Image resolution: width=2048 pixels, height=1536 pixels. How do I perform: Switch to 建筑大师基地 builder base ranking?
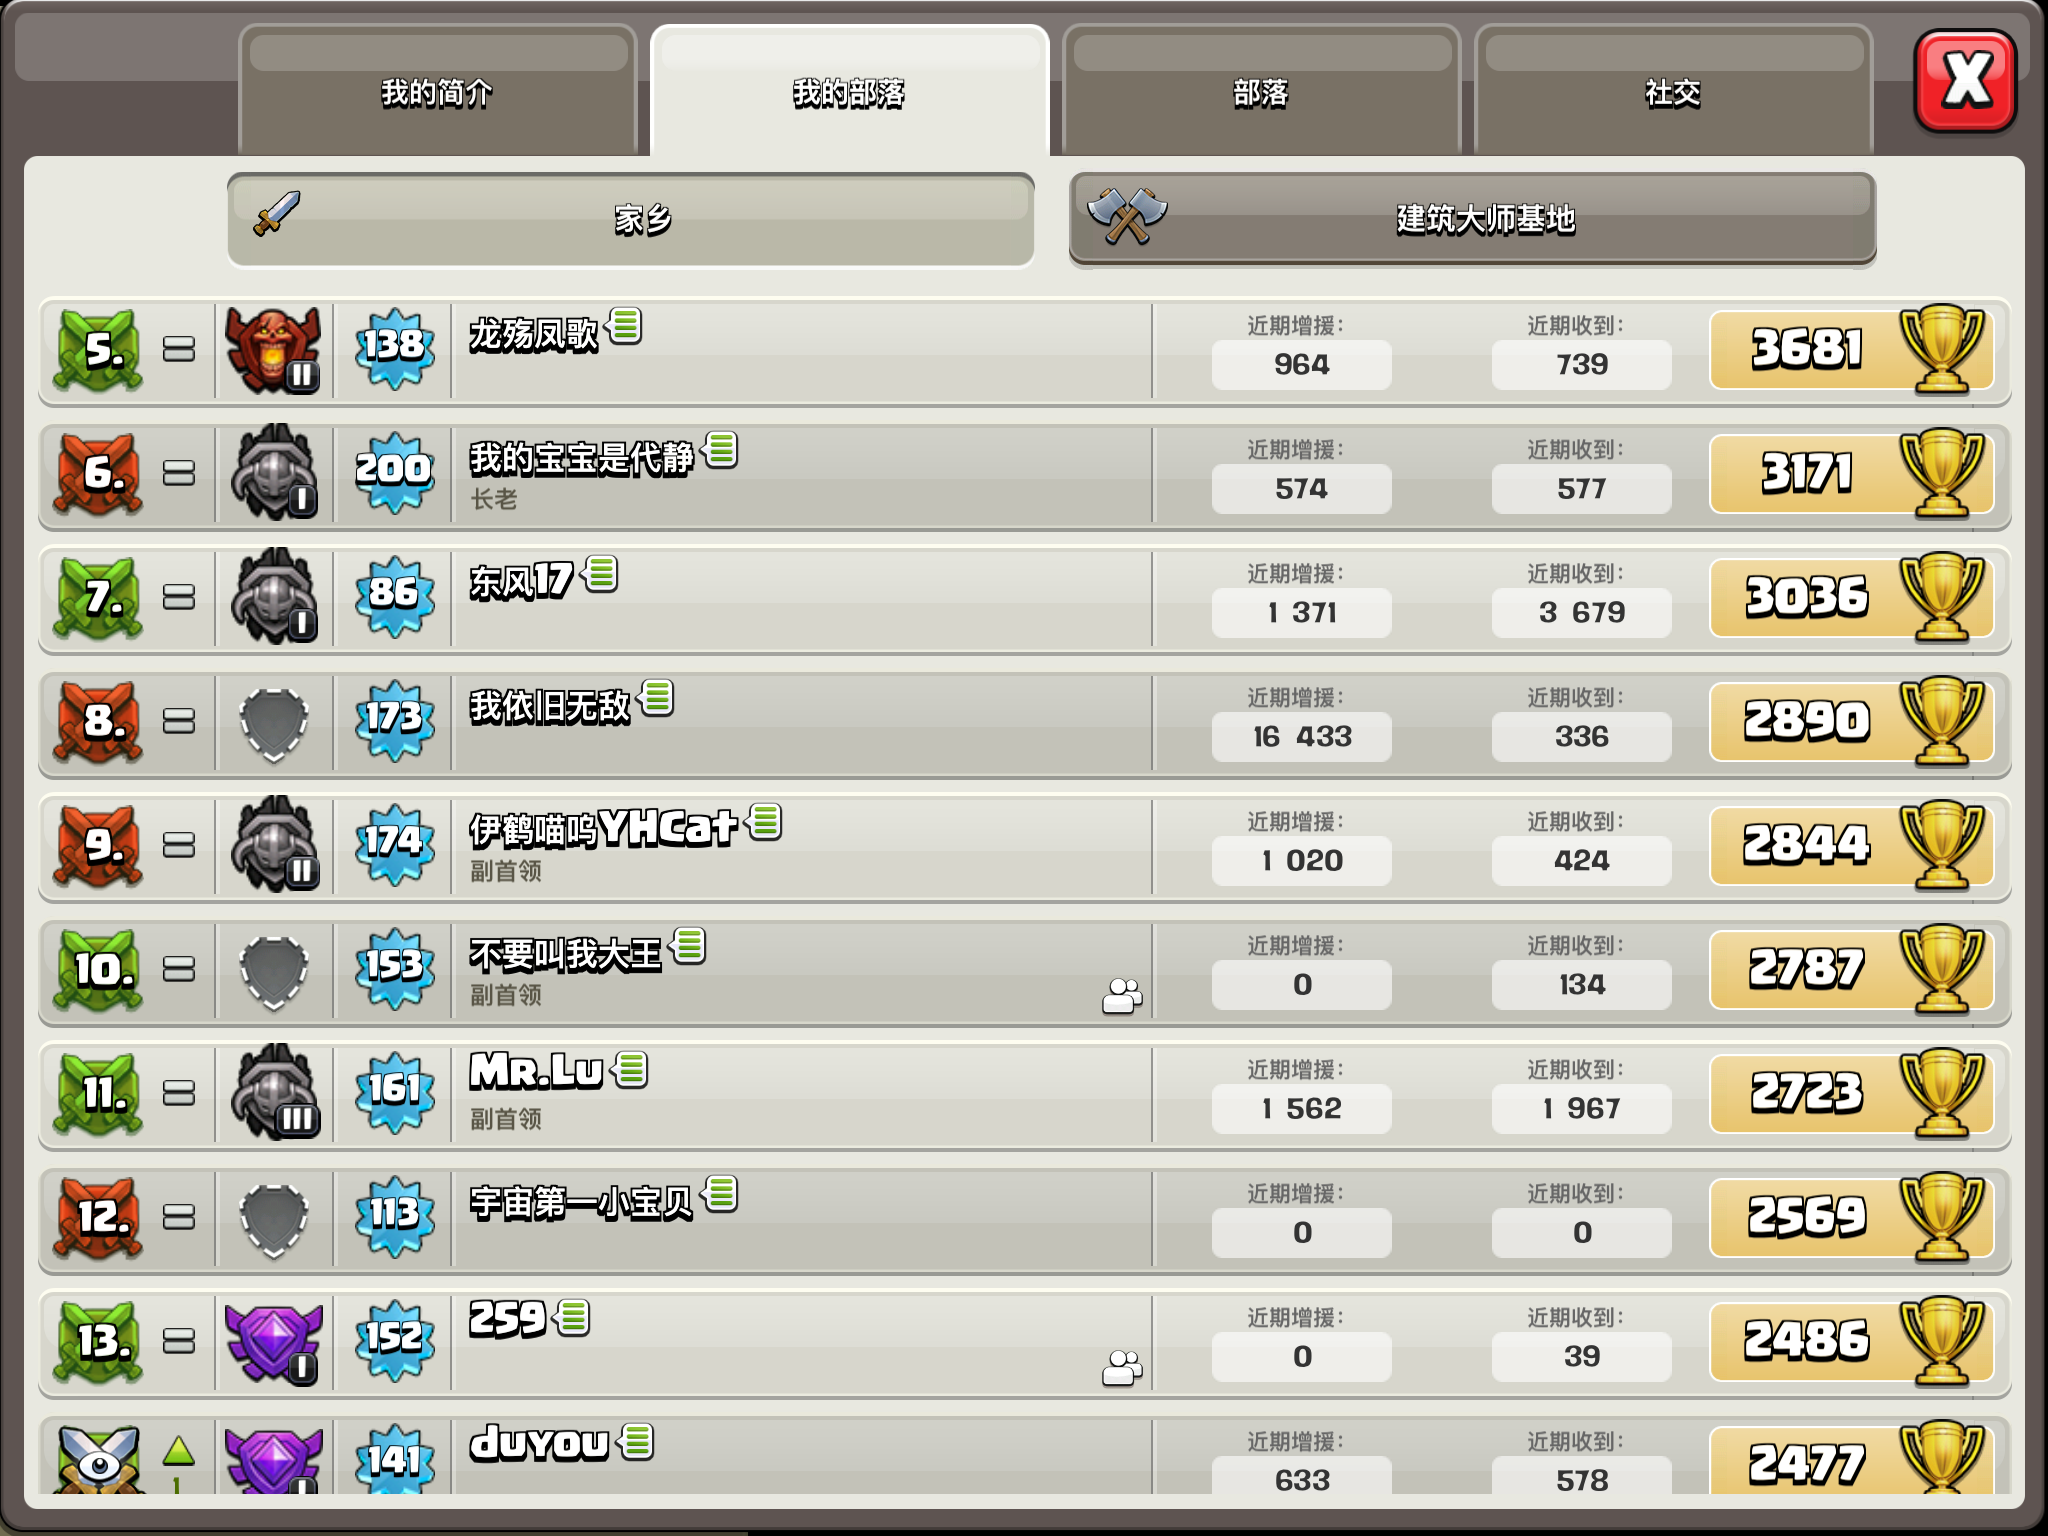point(1472,219)
